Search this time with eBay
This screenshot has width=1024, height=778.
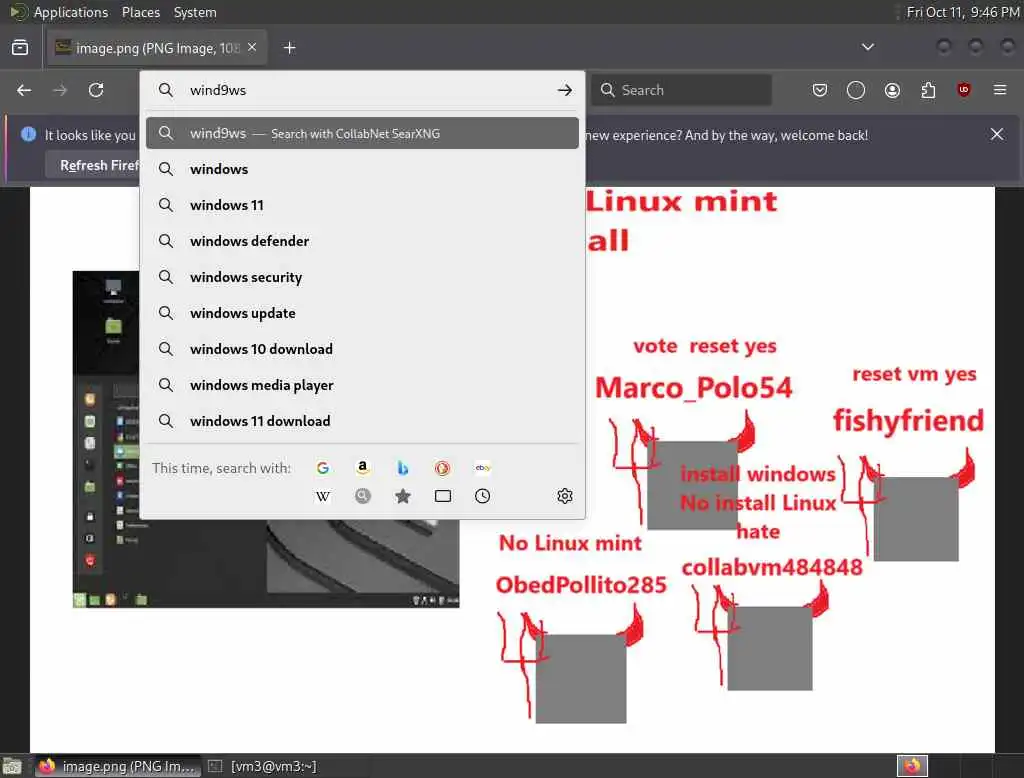click(483, 468)
